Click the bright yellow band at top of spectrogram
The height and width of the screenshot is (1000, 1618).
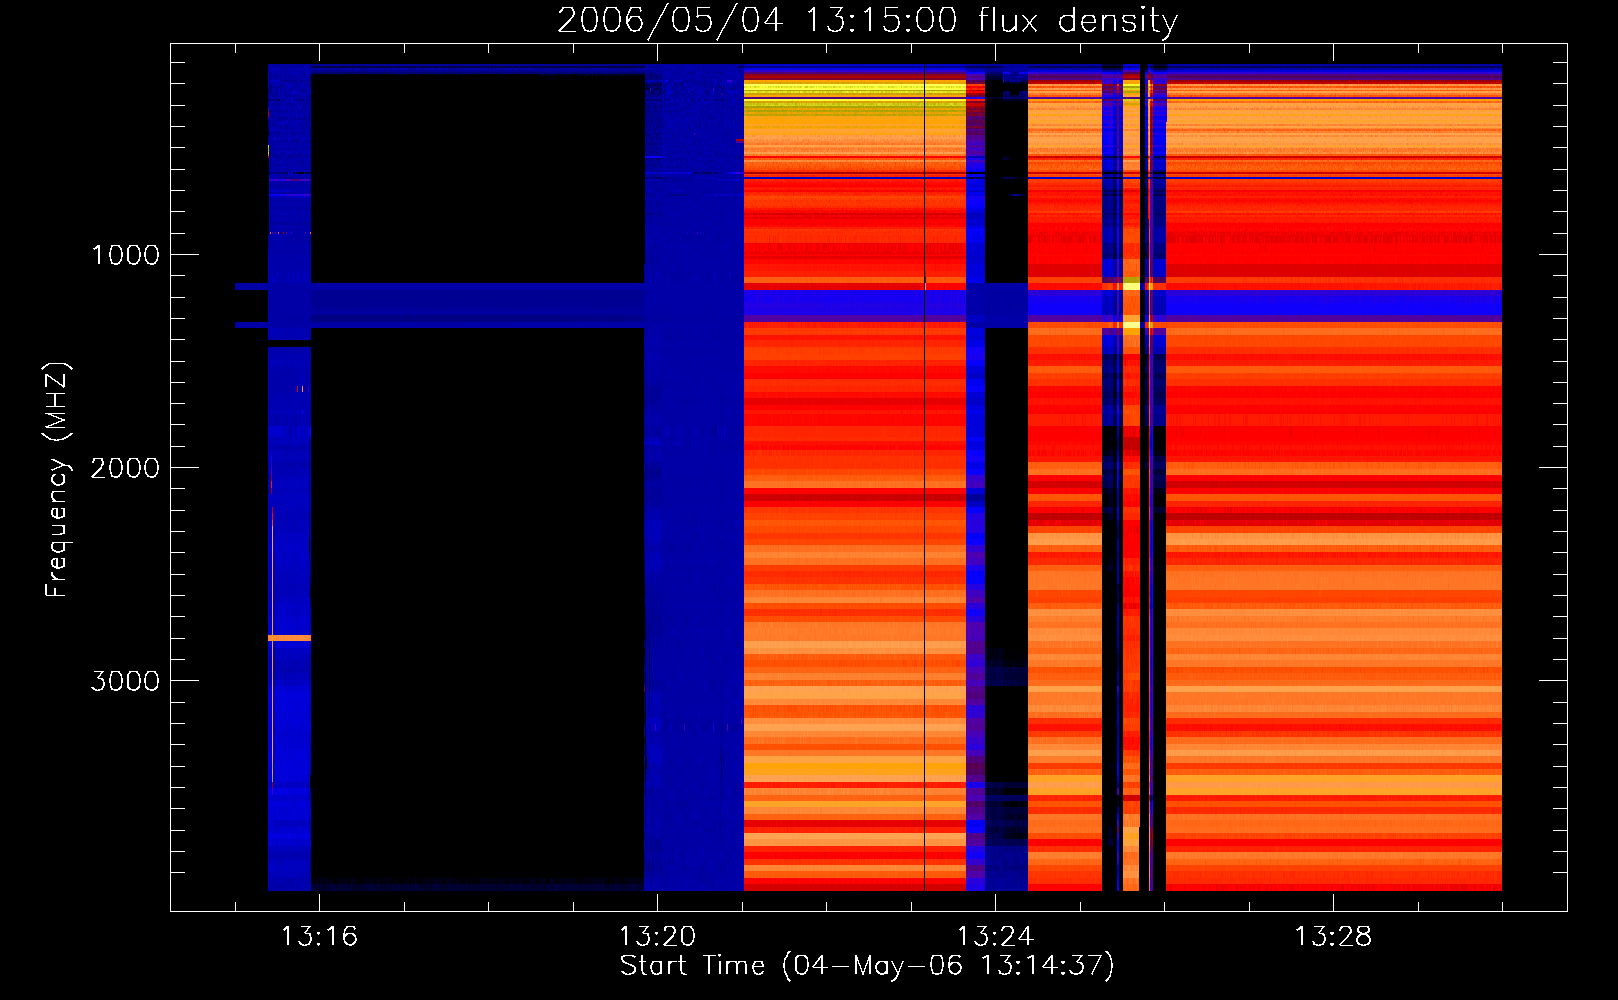[x=854, y=90]
